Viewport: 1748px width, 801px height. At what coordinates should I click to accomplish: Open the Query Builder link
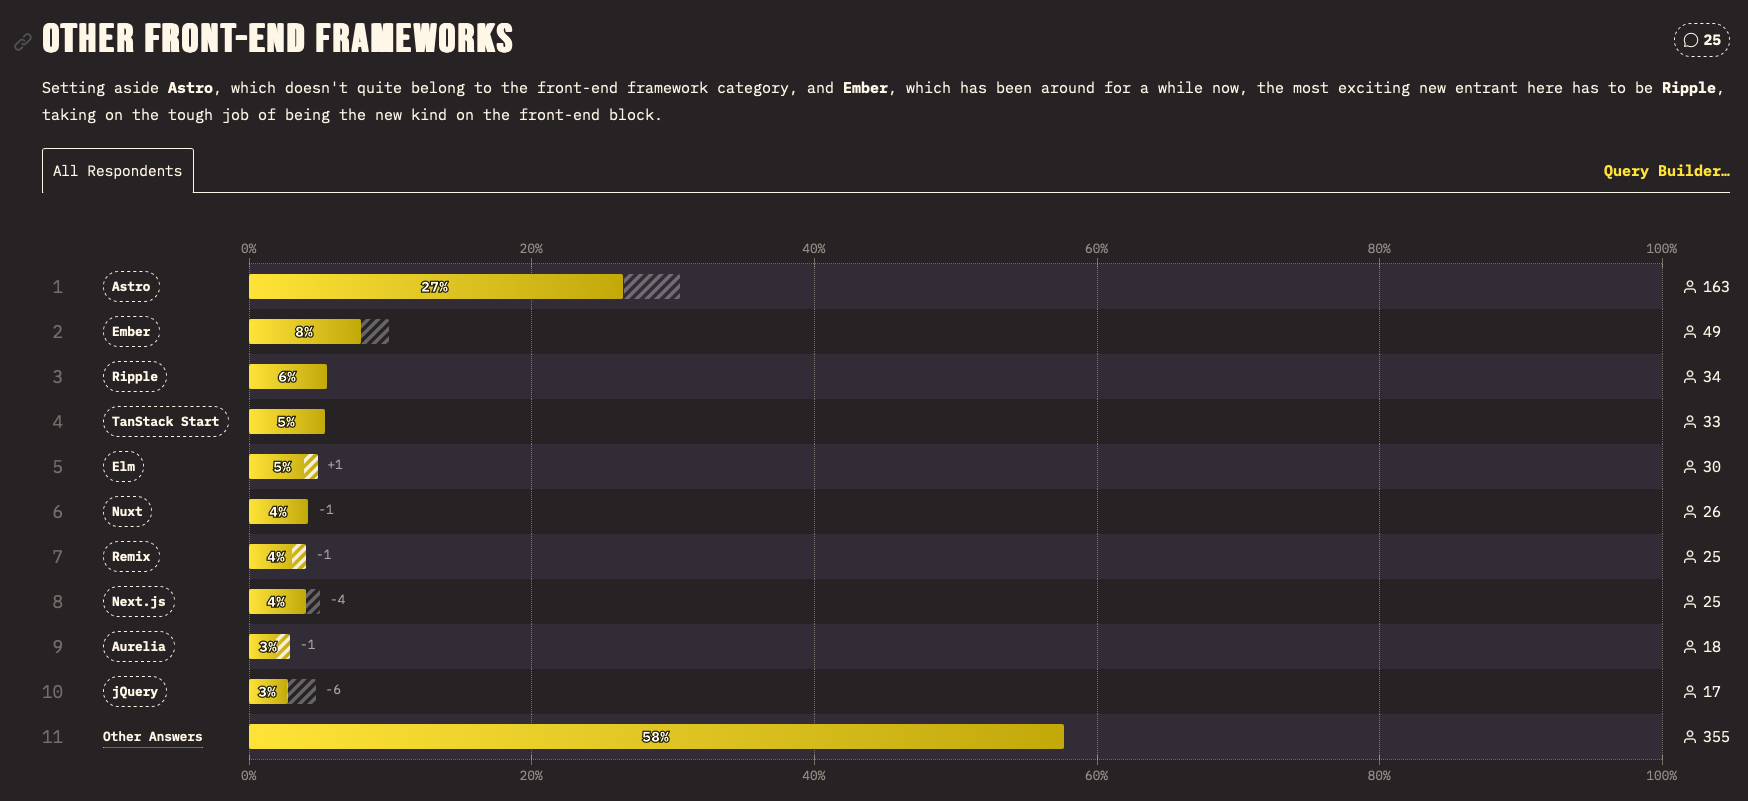tap(1665, 171)
